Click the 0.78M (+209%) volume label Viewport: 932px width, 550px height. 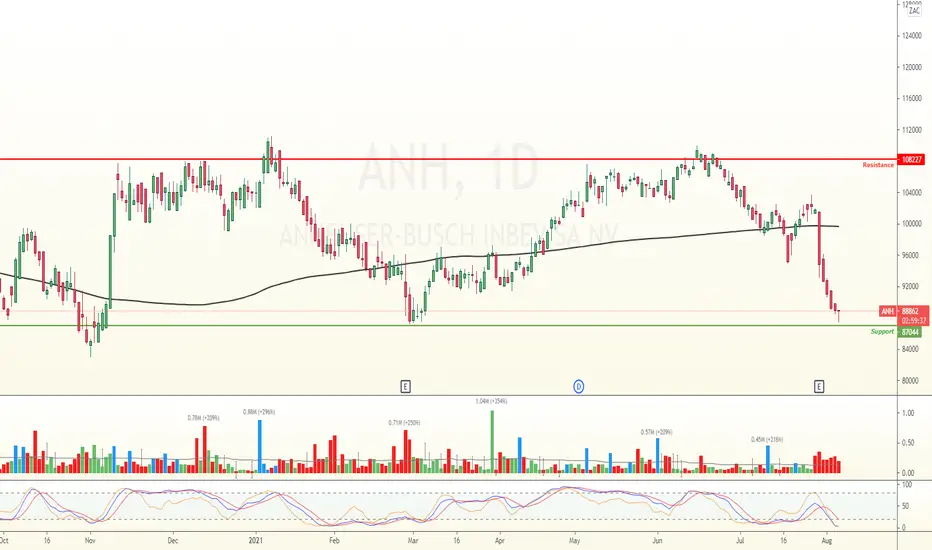click(203, 418)
